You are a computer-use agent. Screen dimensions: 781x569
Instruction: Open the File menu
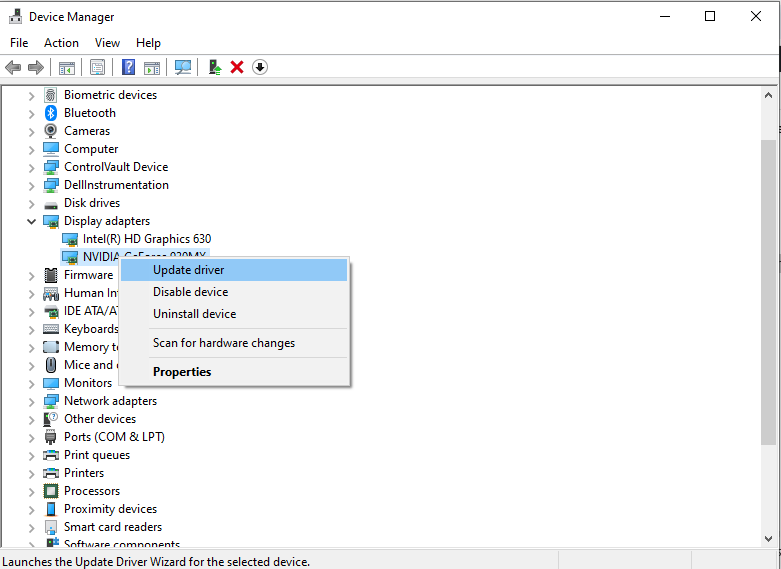pyautogui.click(x=19, y=43)
